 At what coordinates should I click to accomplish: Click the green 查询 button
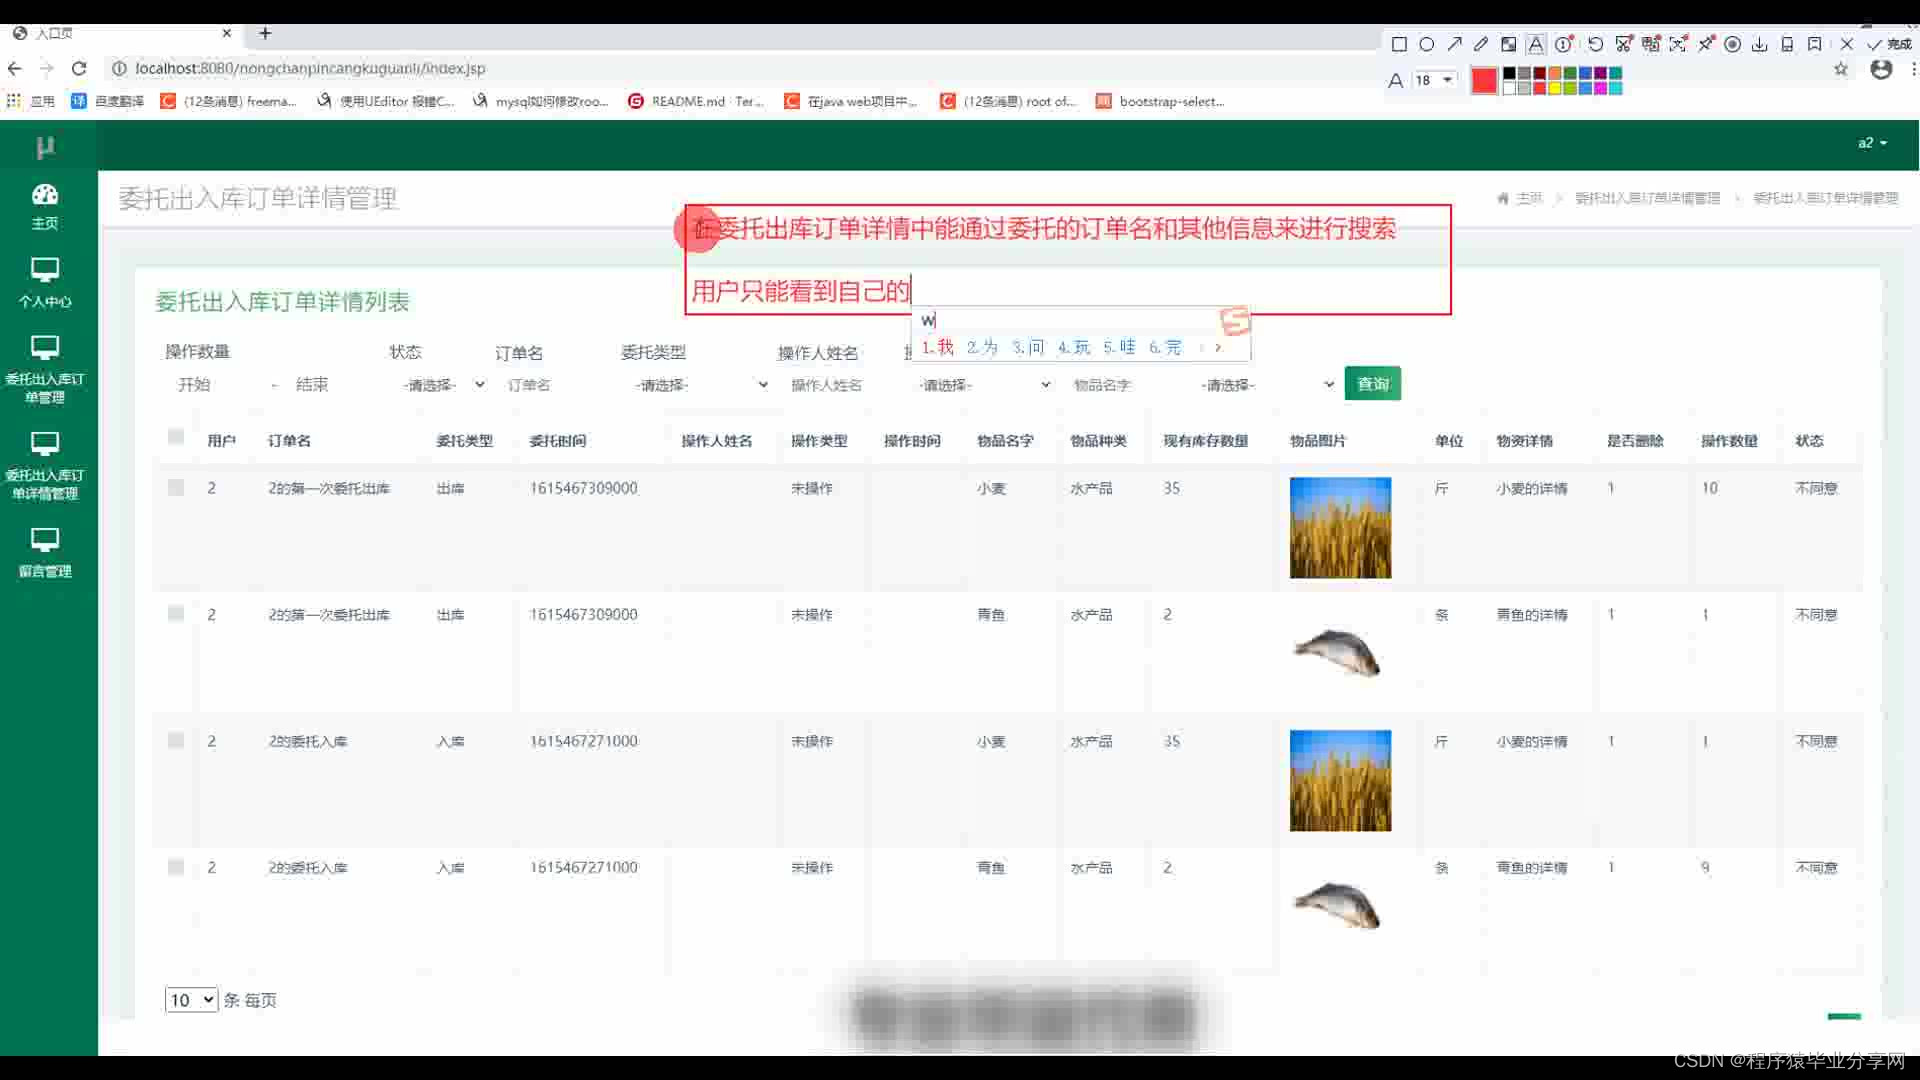pos(1372,384)
